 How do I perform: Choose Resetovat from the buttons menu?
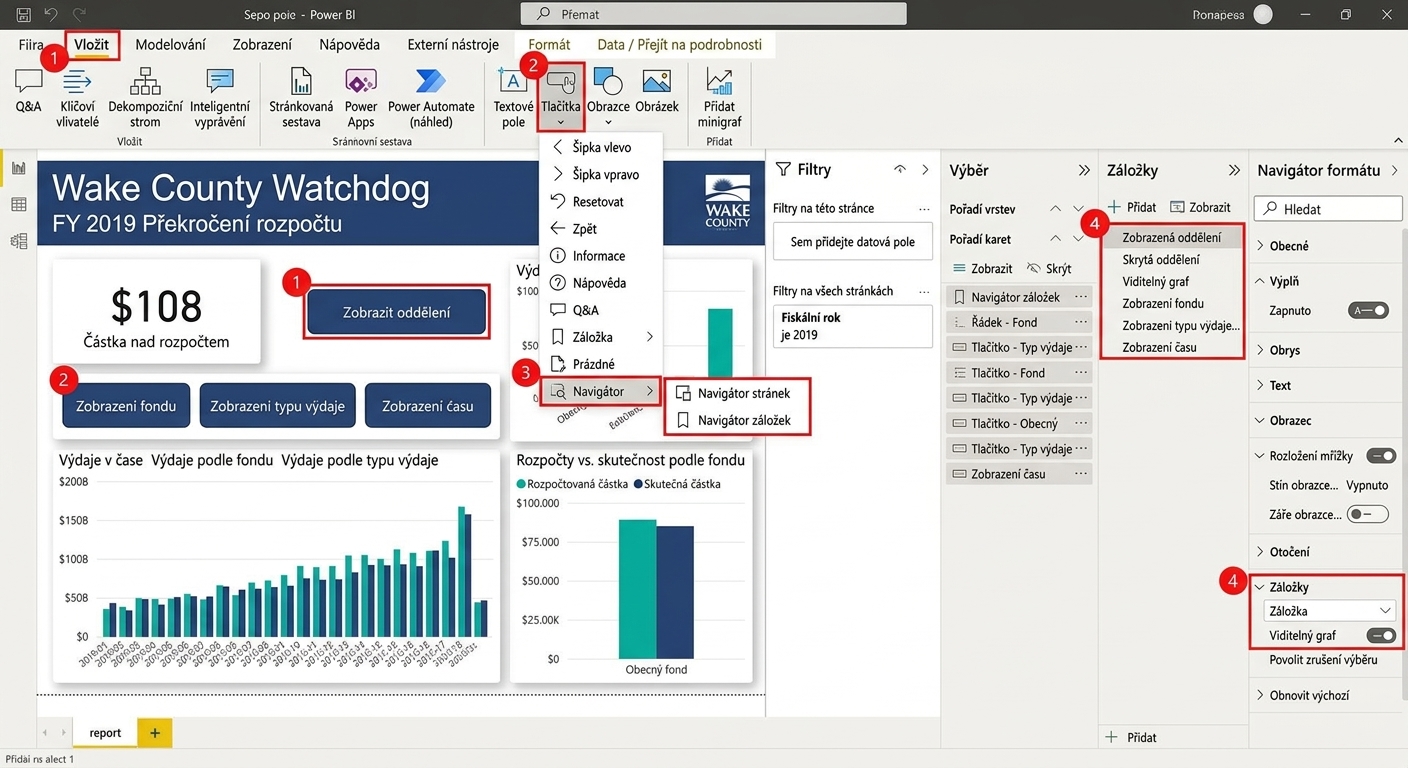601,202
